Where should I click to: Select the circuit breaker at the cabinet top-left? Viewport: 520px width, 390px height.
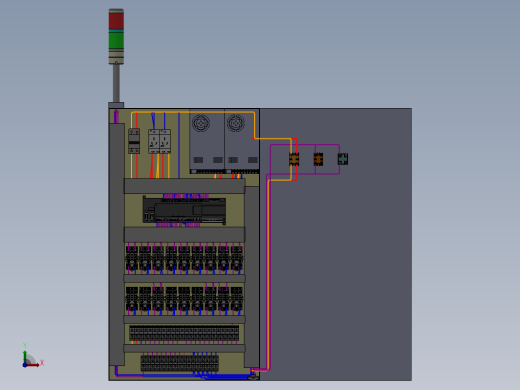(134, 141)
